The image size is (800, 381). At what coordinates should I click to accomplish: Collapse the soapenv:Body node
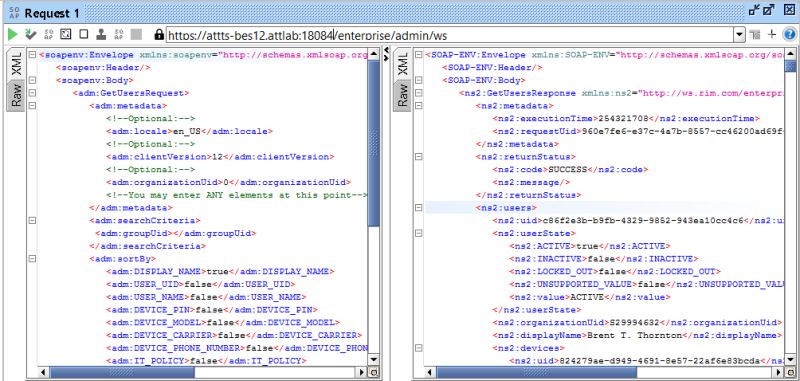32,80
